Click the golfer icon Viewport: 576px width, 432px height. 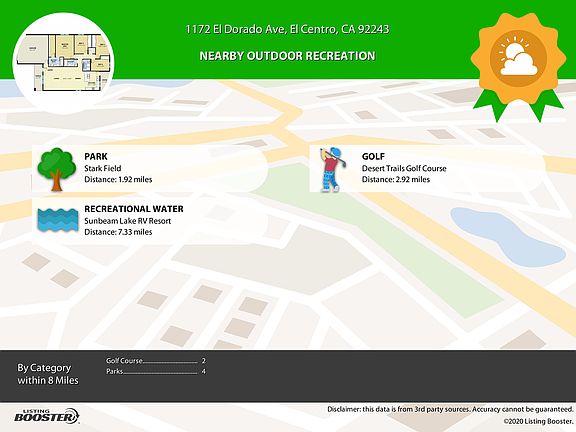click(332, 169)
